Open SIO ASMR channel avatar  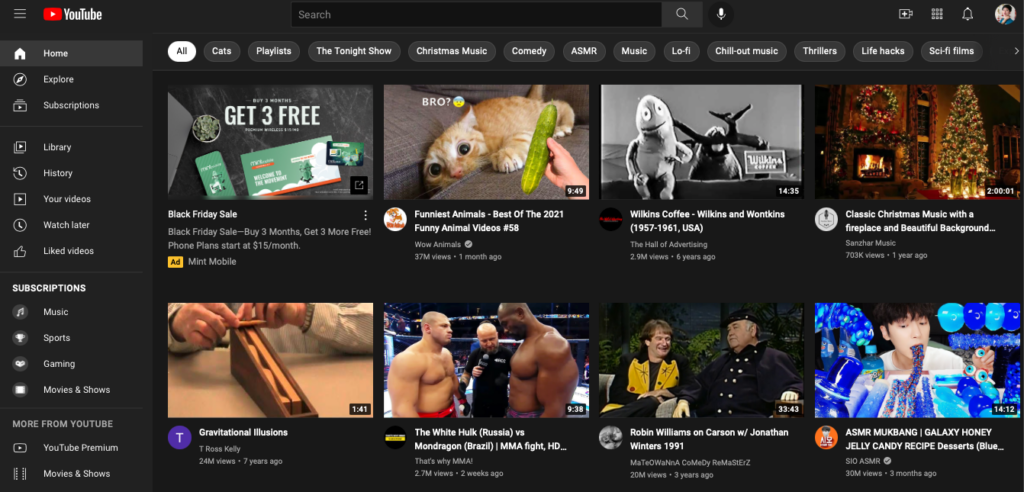click(826, 437)
